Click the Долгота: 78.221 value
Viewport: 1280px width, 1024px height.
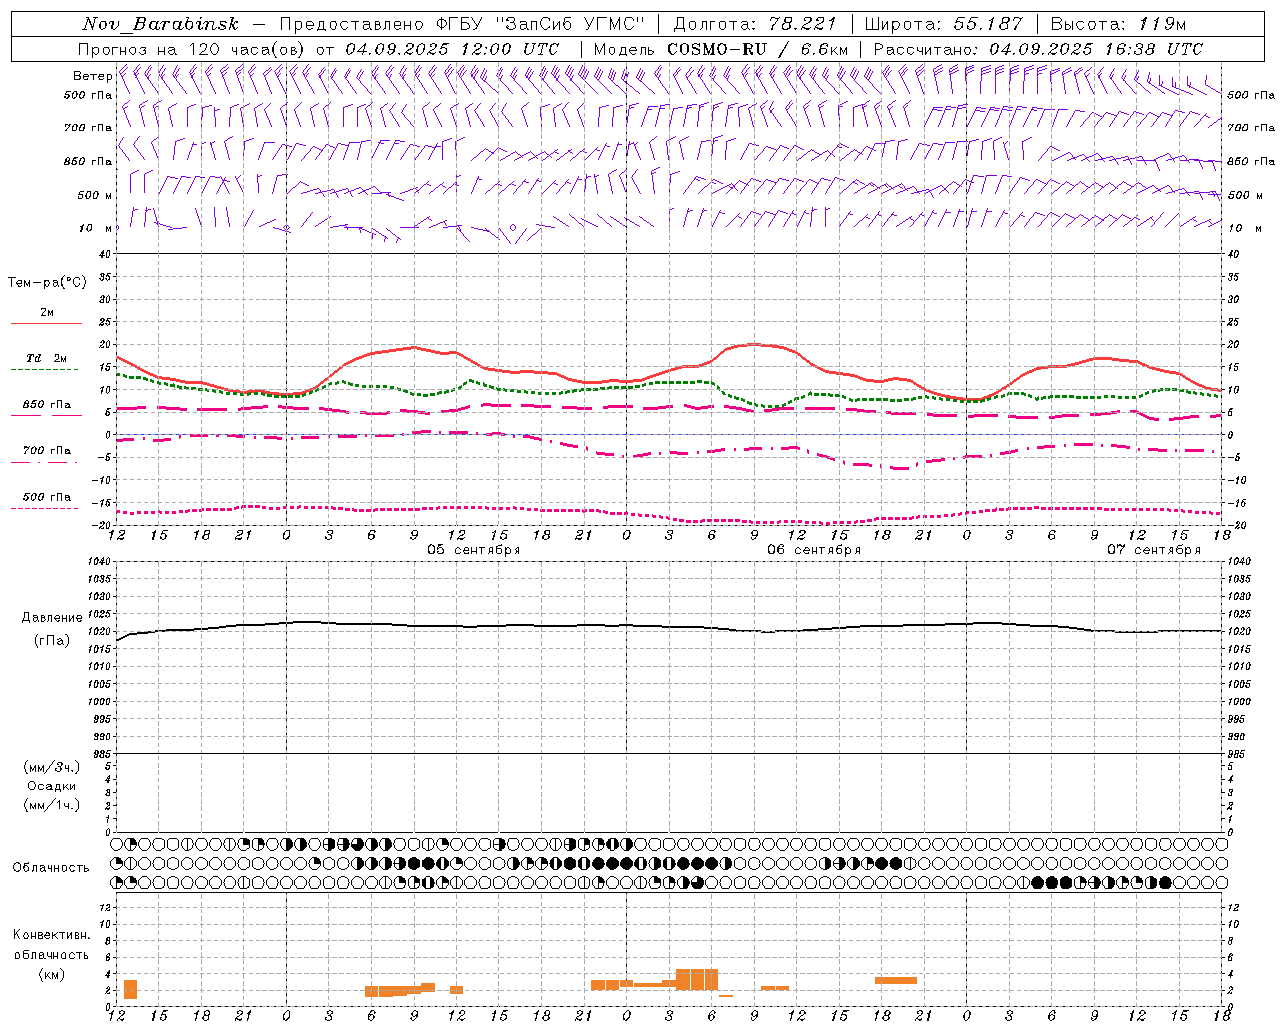point(755,24)
